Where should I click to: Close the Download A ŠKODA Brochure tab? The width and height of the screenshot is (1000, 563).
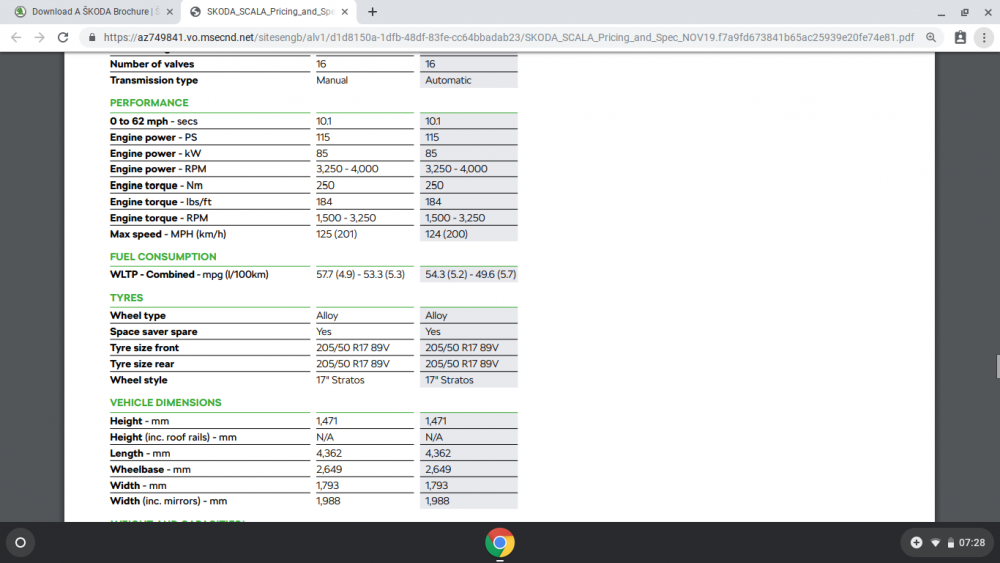tap(170, 11)
